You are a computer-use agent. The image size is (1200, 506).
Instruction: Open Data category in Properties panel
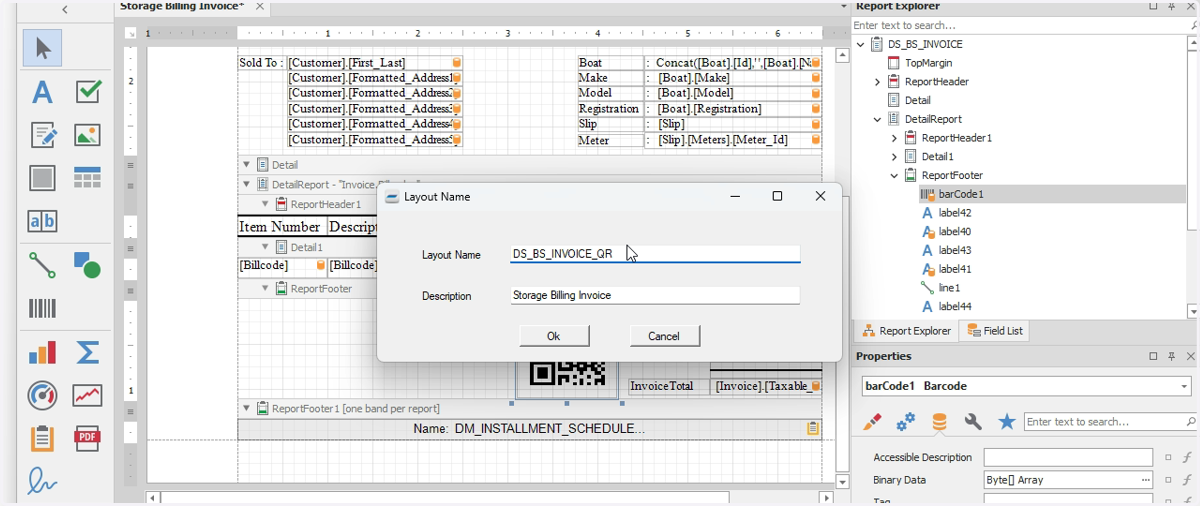click(939, 422)
